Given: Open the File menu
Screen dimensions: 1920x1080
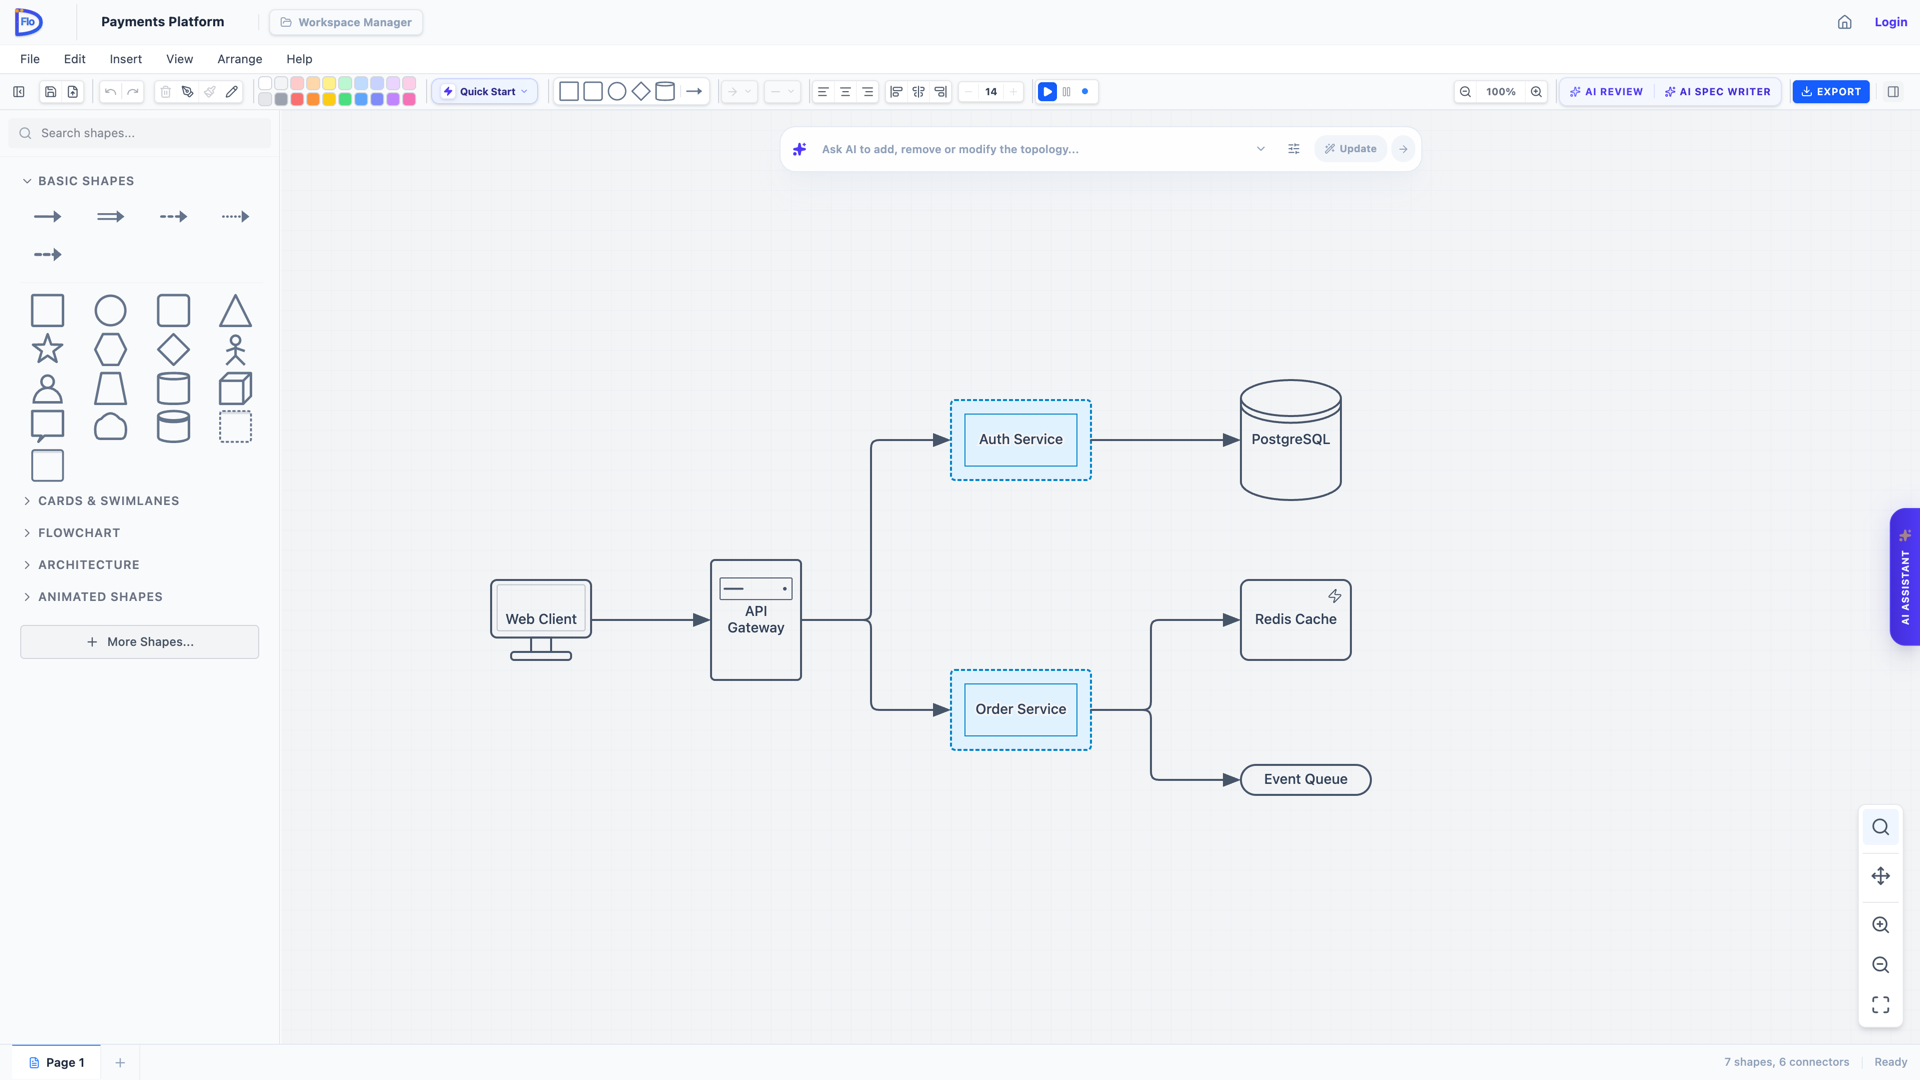Looking at the screenshot, I should pyautogui.click(x=30, y=59).
